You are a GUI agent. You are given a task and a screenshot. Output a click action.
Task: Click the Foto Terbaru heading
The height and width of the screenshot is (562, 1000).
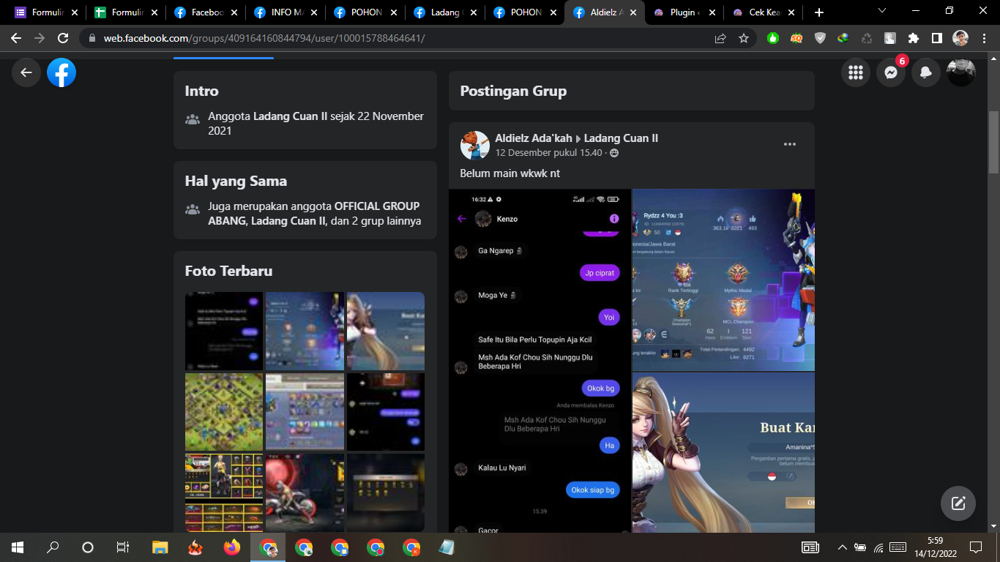[x=228, y=270]
